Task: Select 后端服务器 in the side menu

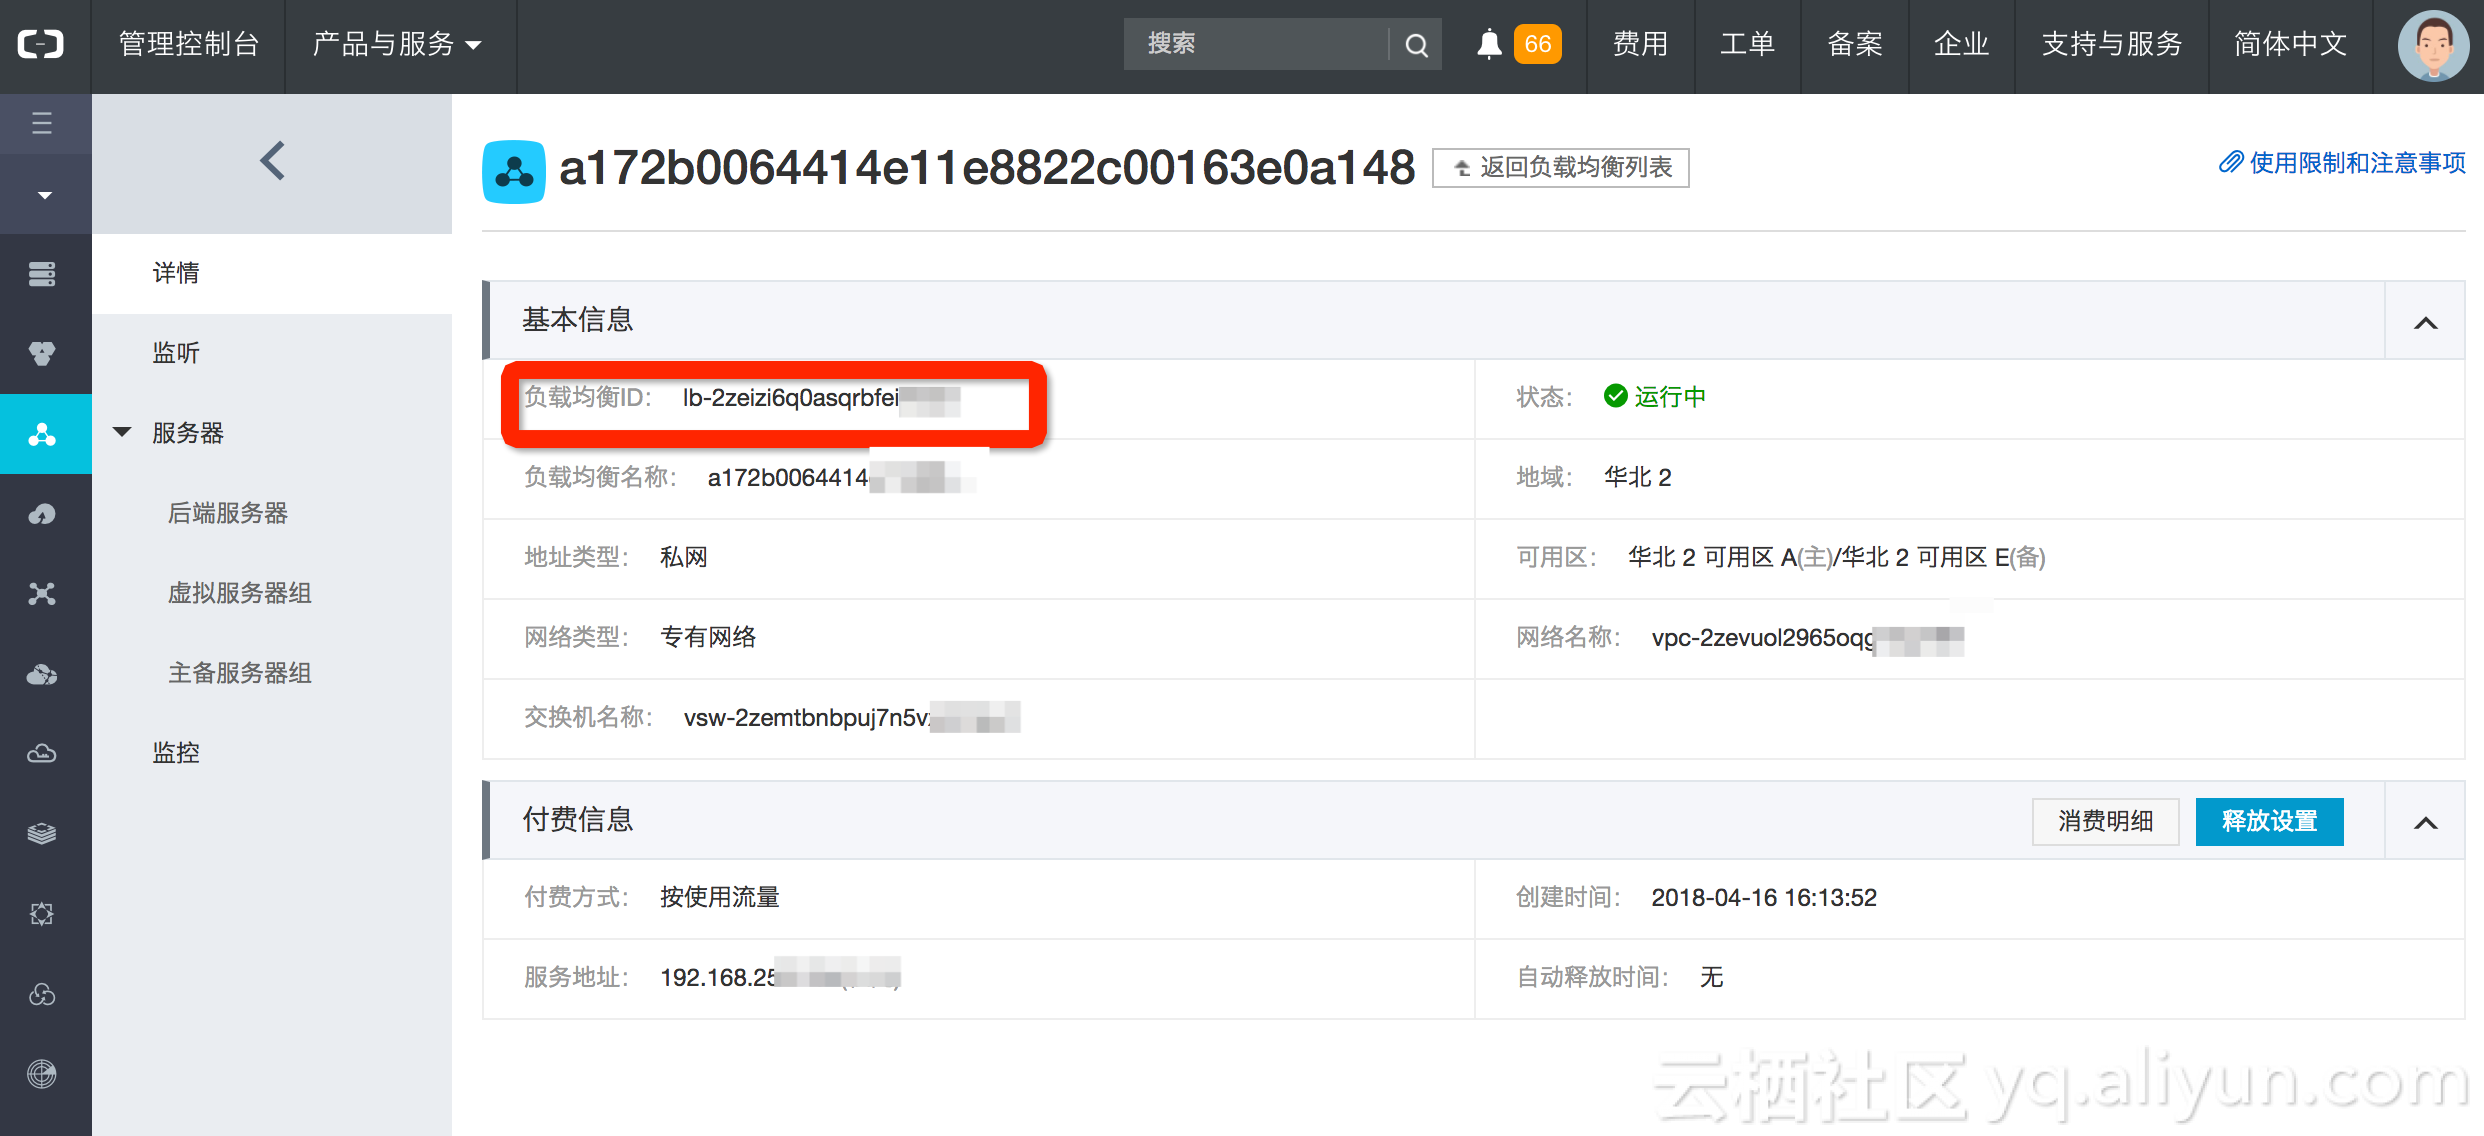Action: tap(228, 513)
